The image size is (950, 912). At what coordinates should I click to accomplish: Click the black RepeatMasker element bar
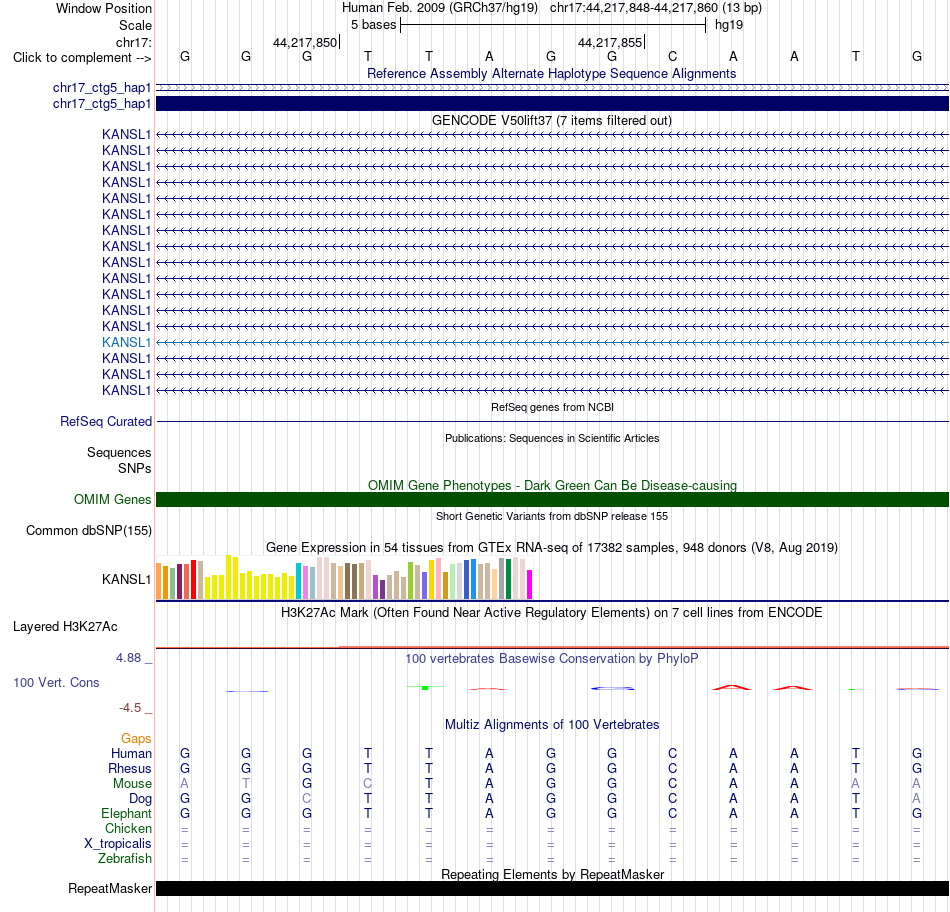552,888
